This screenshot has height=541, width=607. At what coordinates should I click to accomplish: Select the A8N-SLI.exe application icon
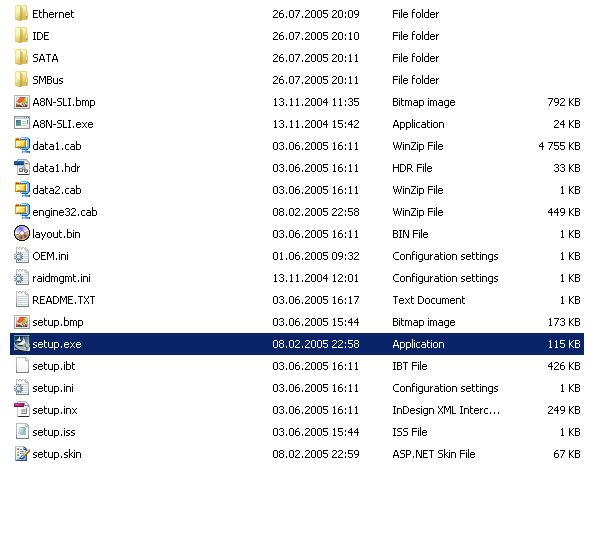tap(22, 124)
